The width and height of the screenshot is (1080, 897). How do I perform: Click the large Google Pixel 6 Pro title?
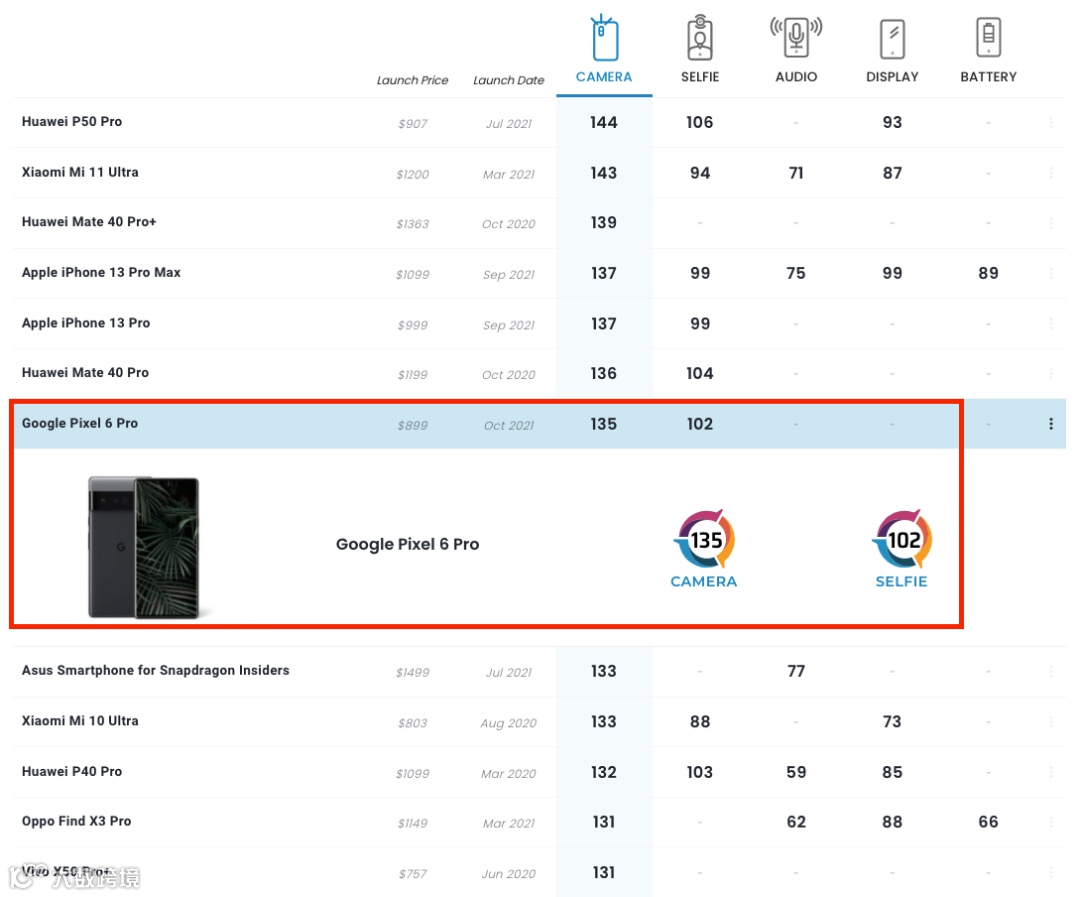pos(408,544)
